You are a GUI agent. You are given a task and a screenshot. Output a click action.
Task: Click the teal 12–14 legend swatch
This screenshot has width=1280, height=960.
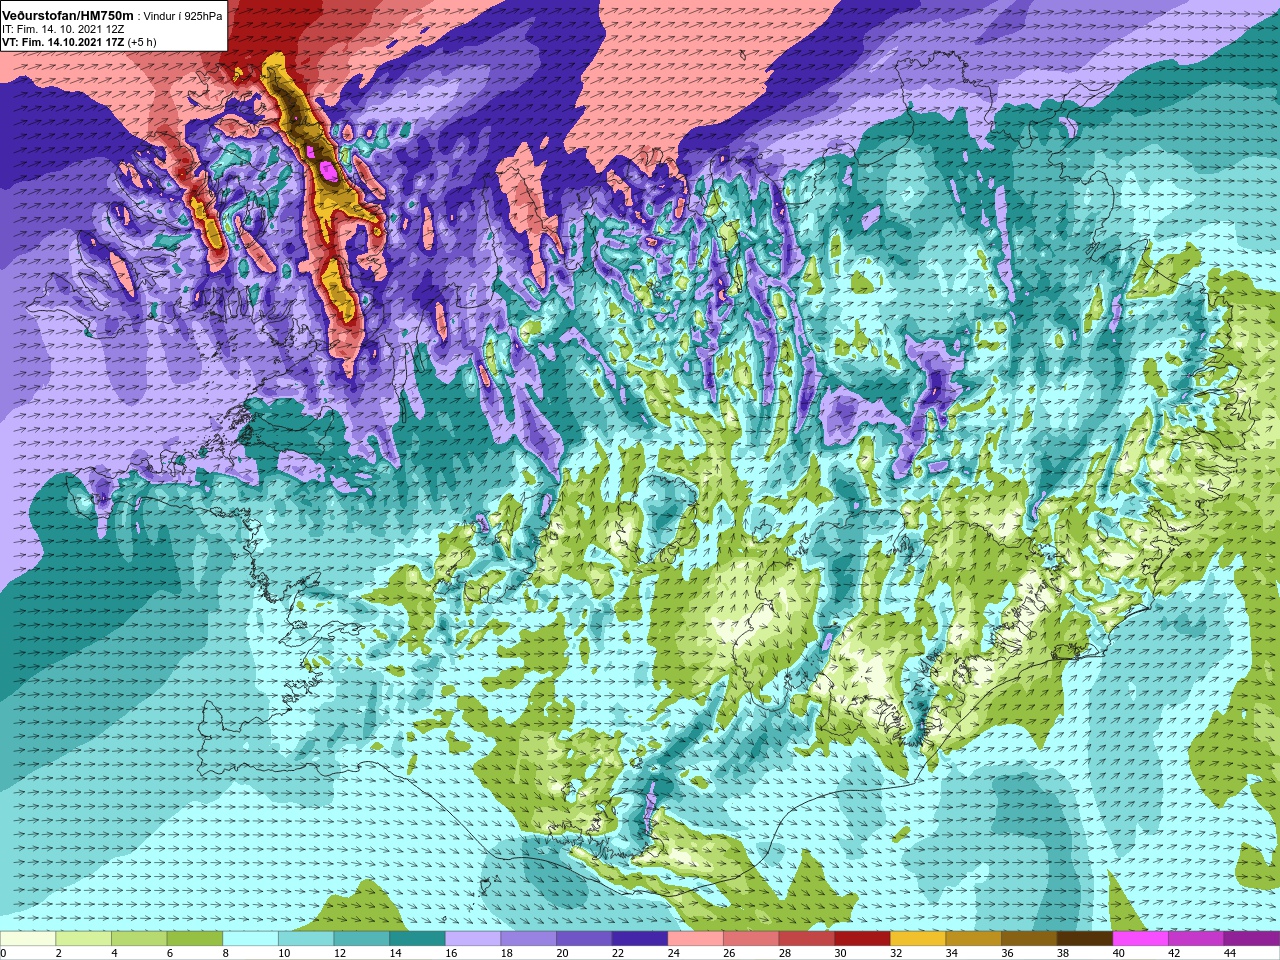coord(362,939)
